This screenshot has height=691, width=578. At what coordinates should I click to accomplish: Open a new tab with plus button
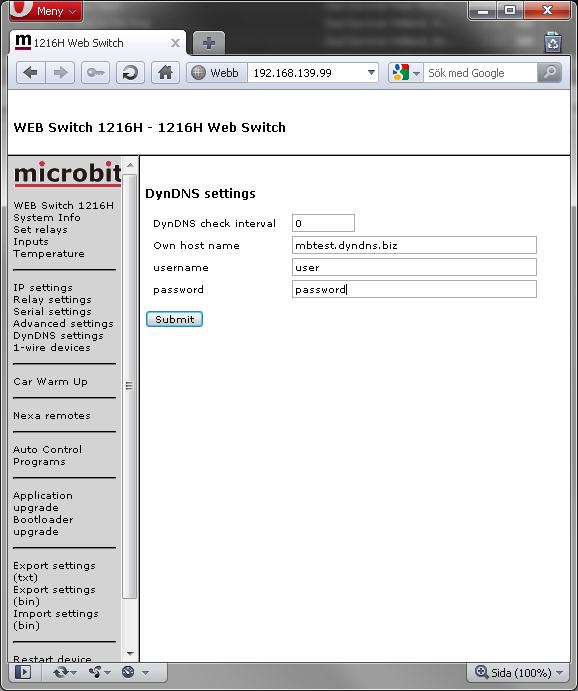coord(209,43)
